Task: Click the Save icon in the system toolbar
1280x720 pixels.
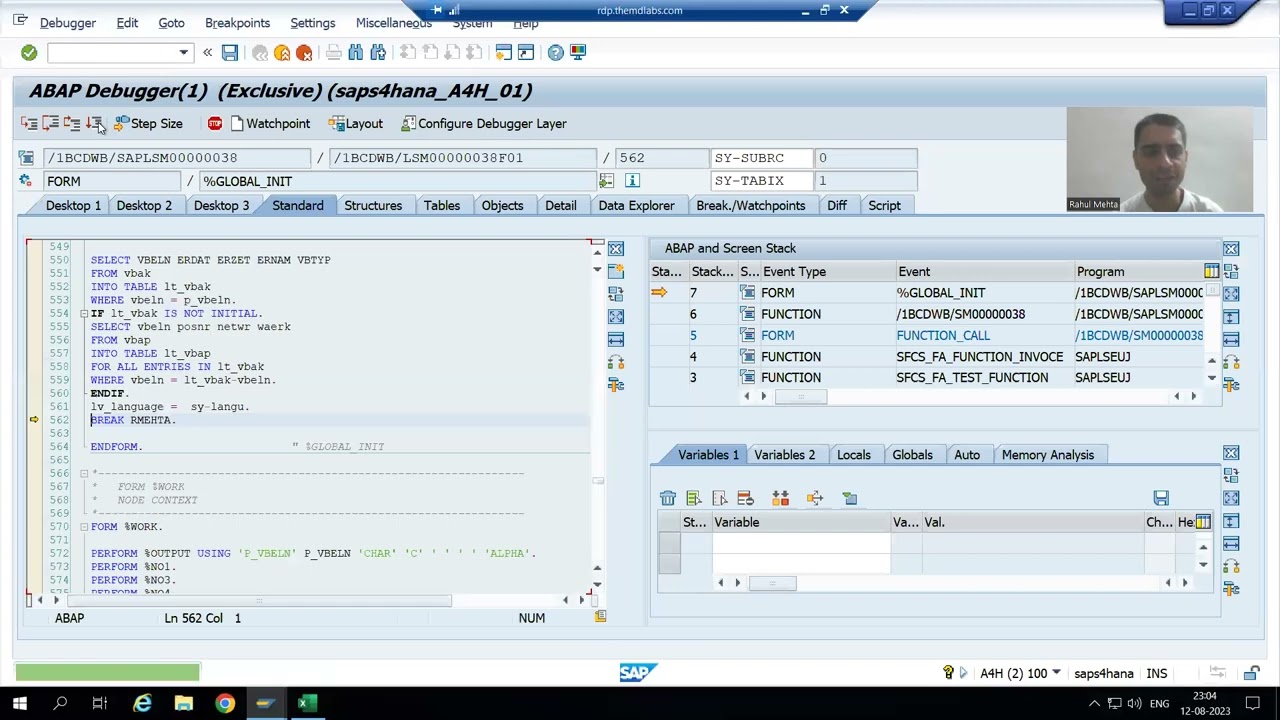Action: click(x=230, y=52)
